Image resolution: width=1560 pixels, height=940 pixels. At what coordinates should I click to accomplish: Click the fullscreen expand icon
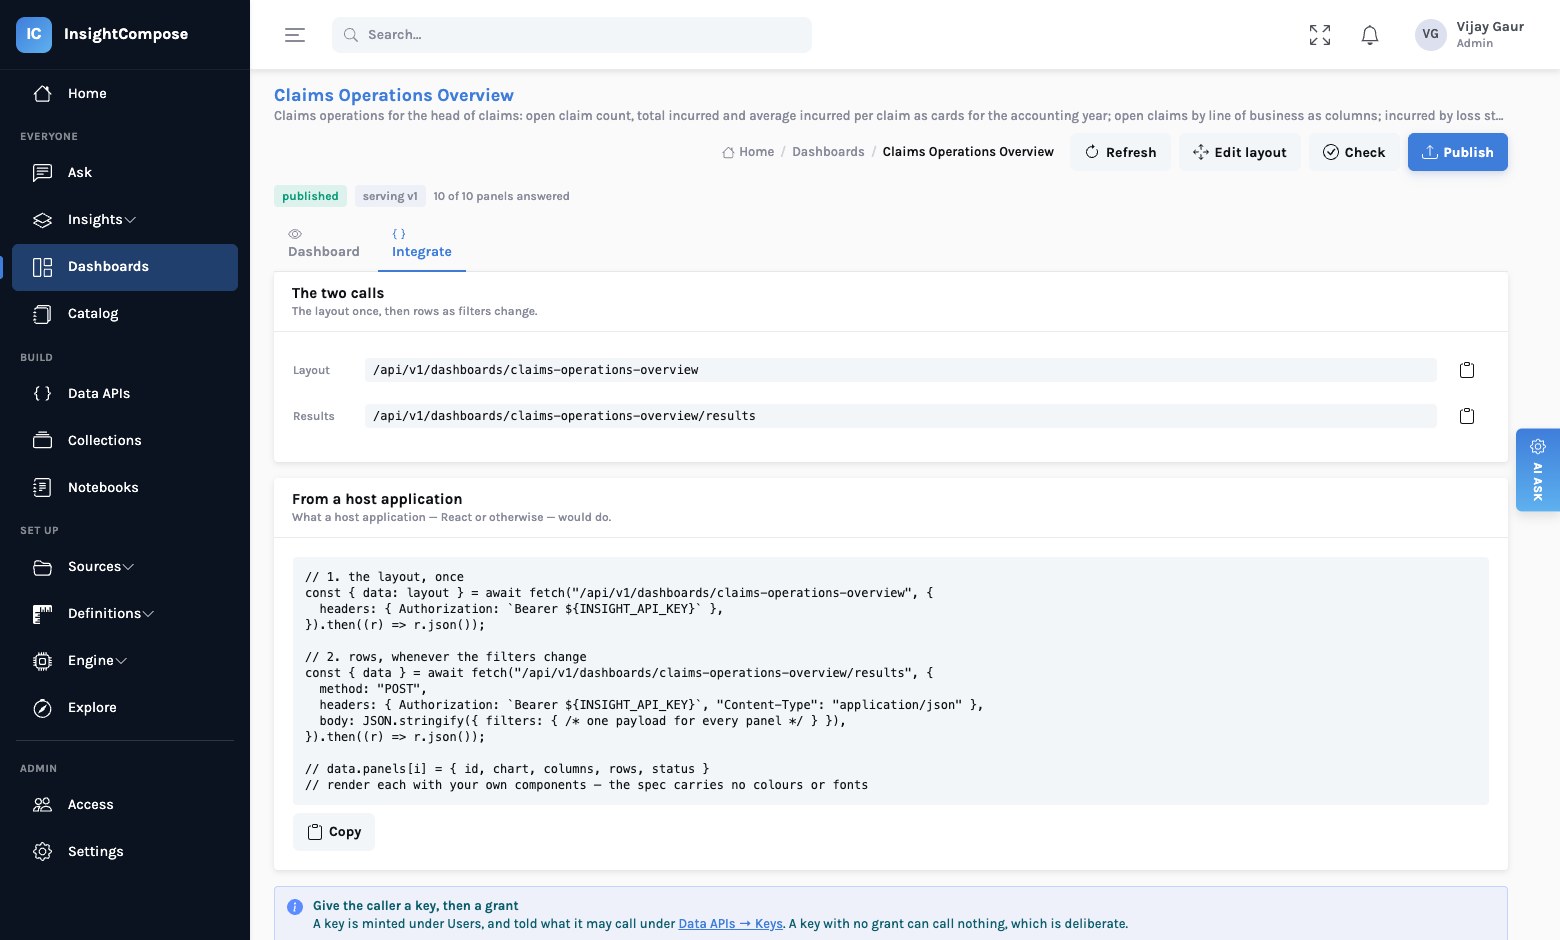(1320, 35)
